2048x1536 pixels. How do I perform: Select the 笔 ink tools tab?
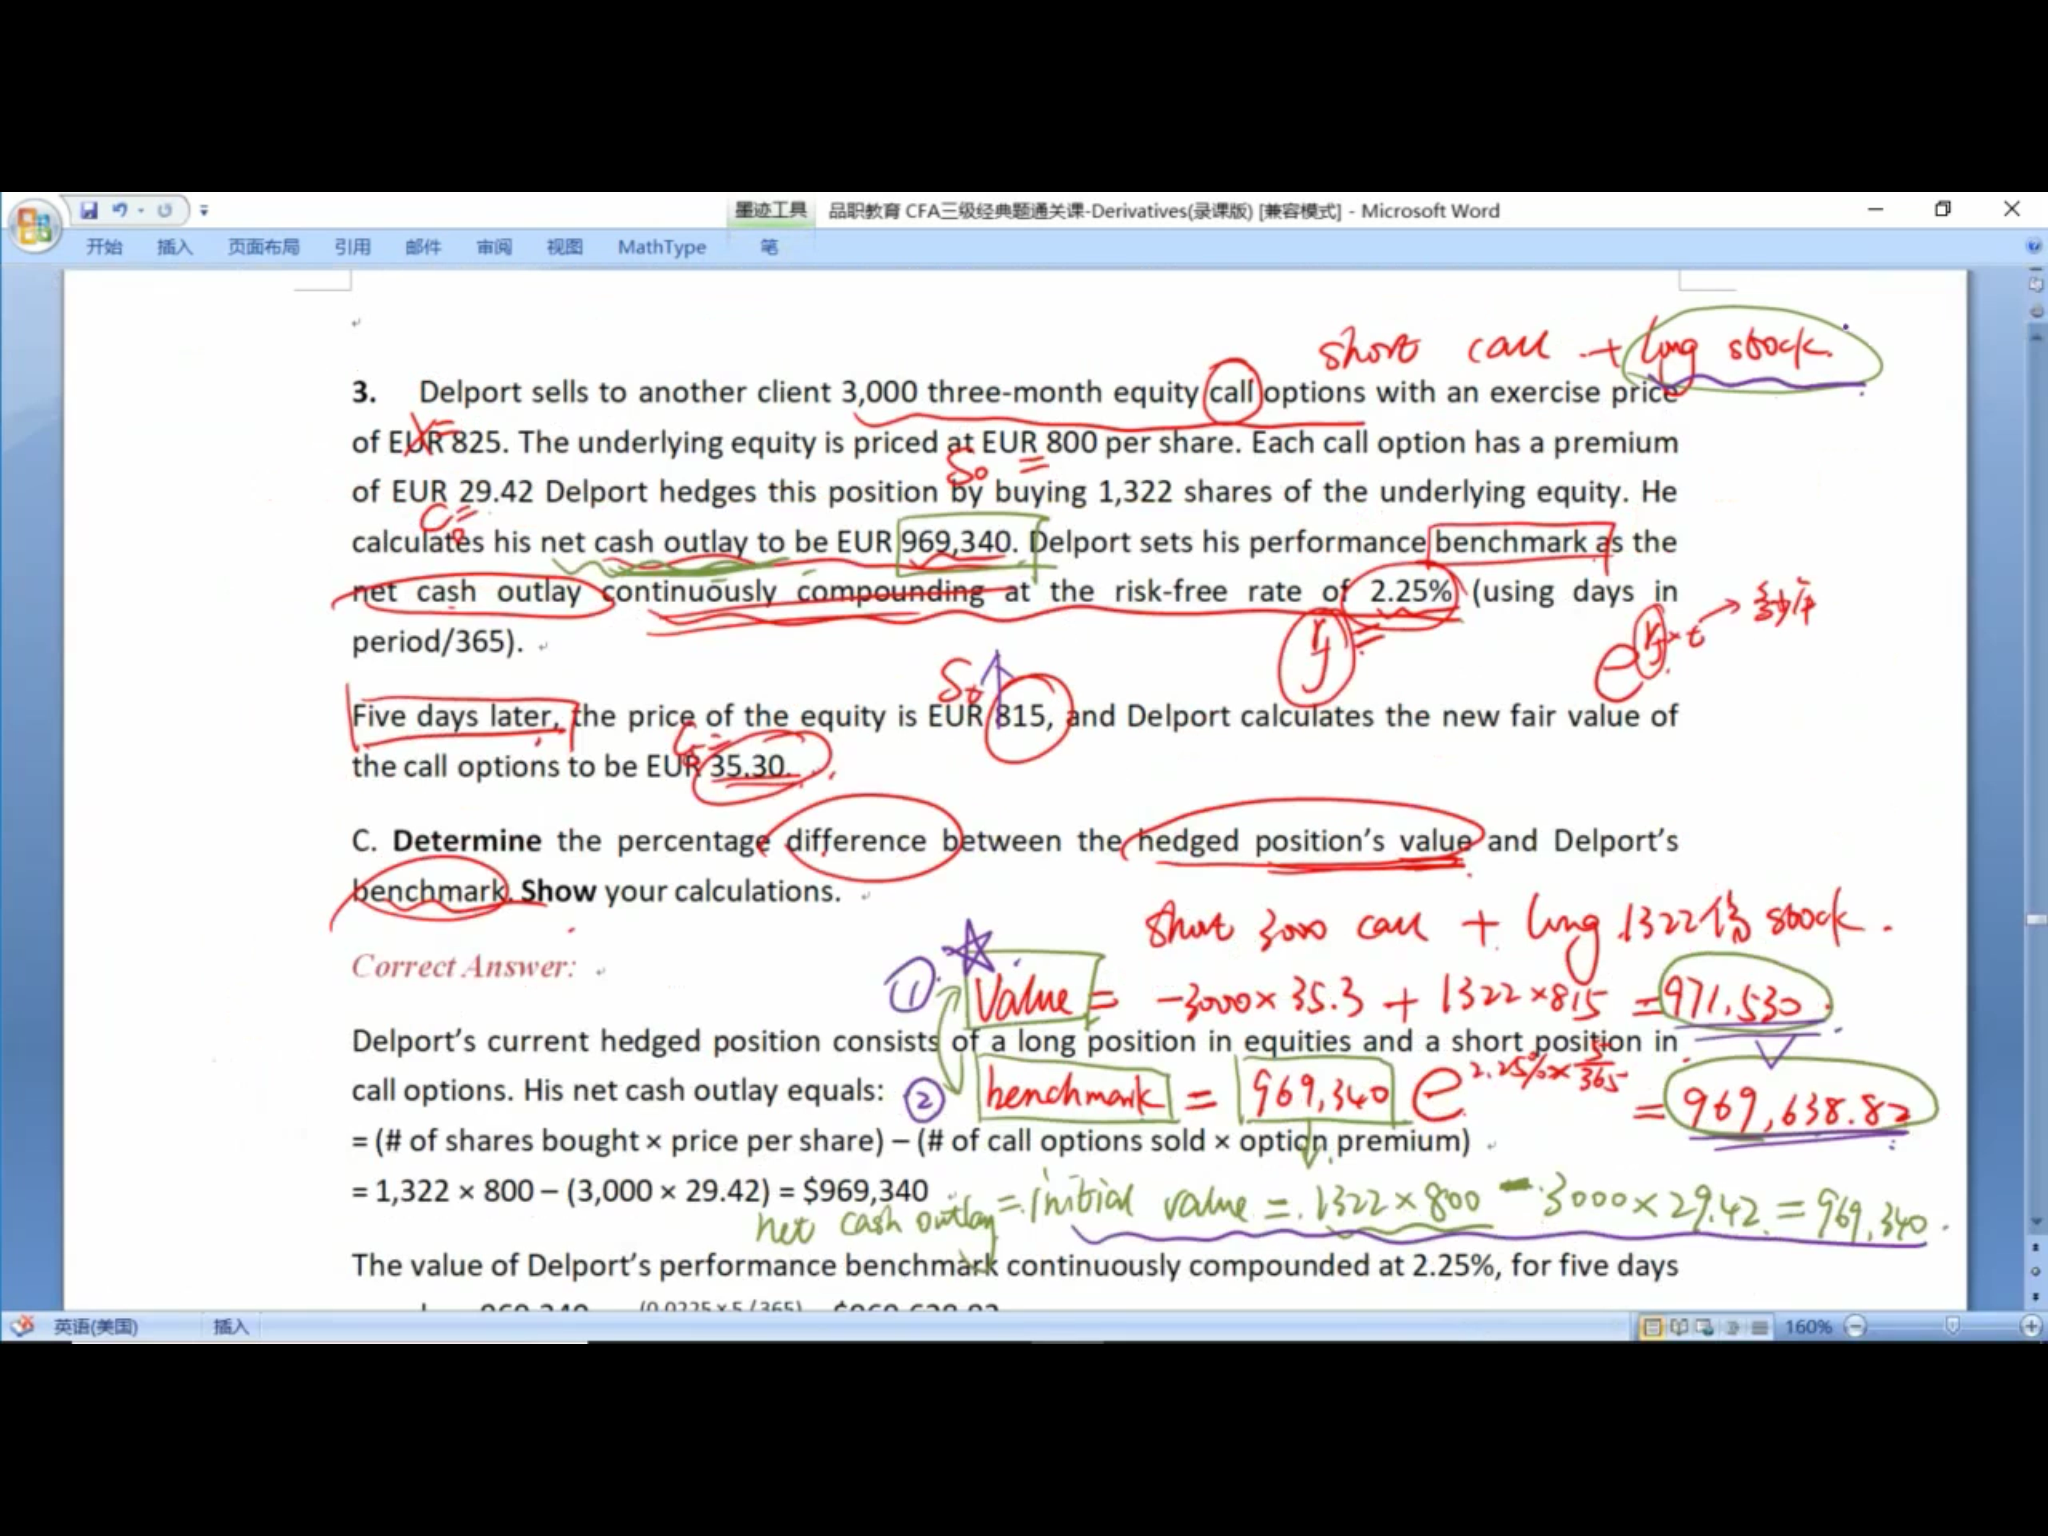click(x=769, y=247)
